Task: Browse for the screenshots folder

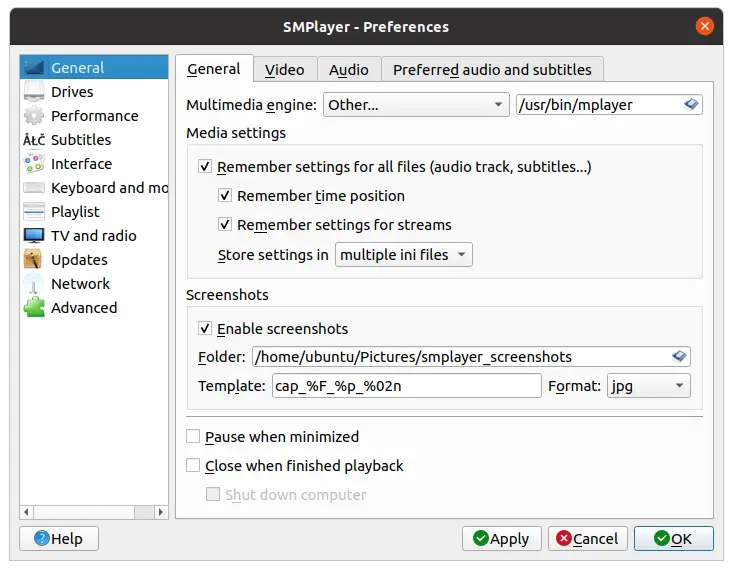Action: coord(679,356)
